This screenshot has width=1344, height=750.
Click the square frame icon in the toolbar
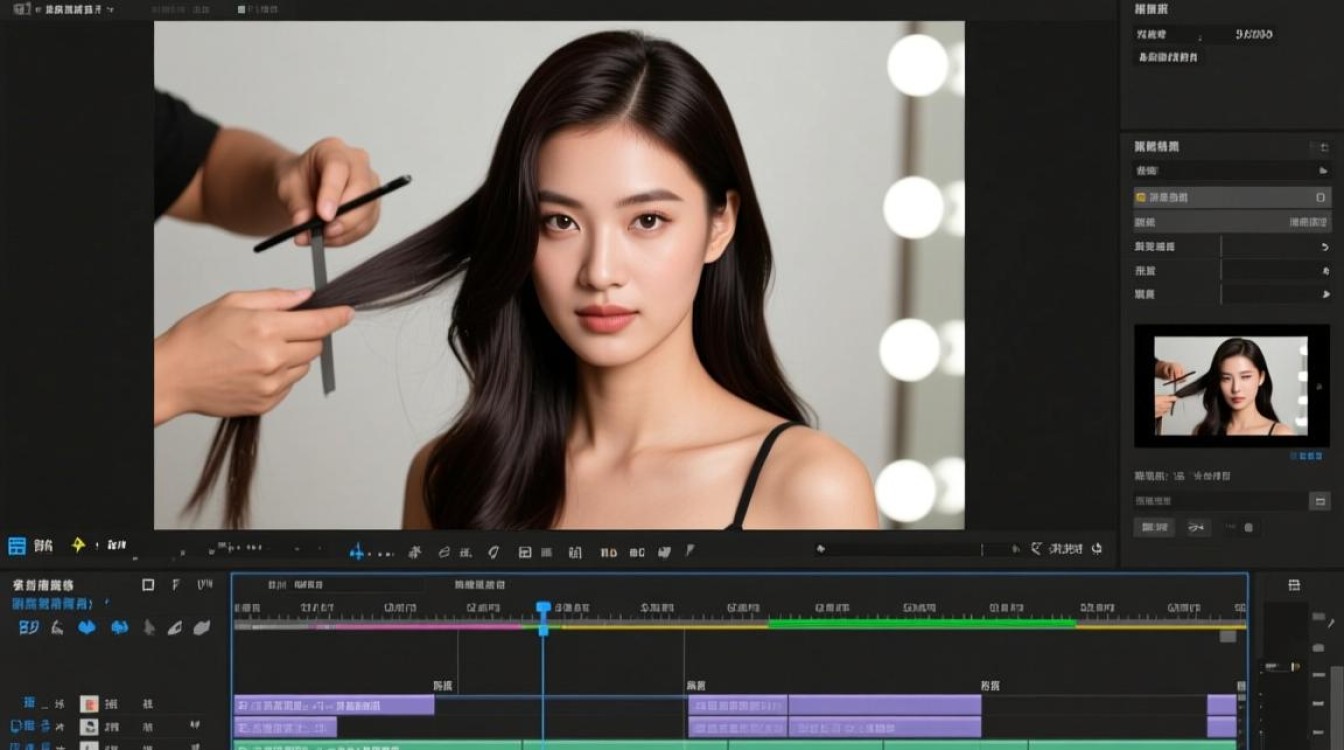(x=525, y=552)
